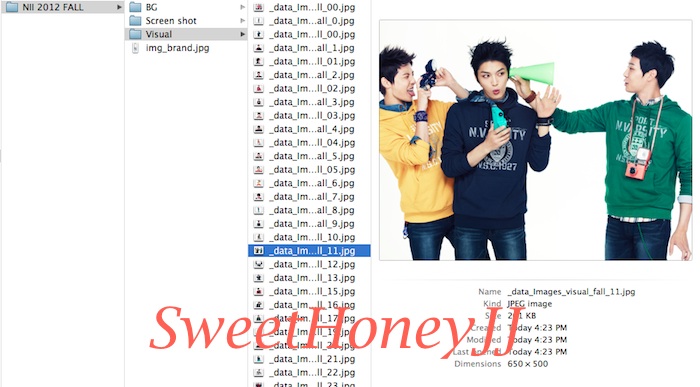Expand the NII 2012 FALL folder arrow

[x=119, y=7]
